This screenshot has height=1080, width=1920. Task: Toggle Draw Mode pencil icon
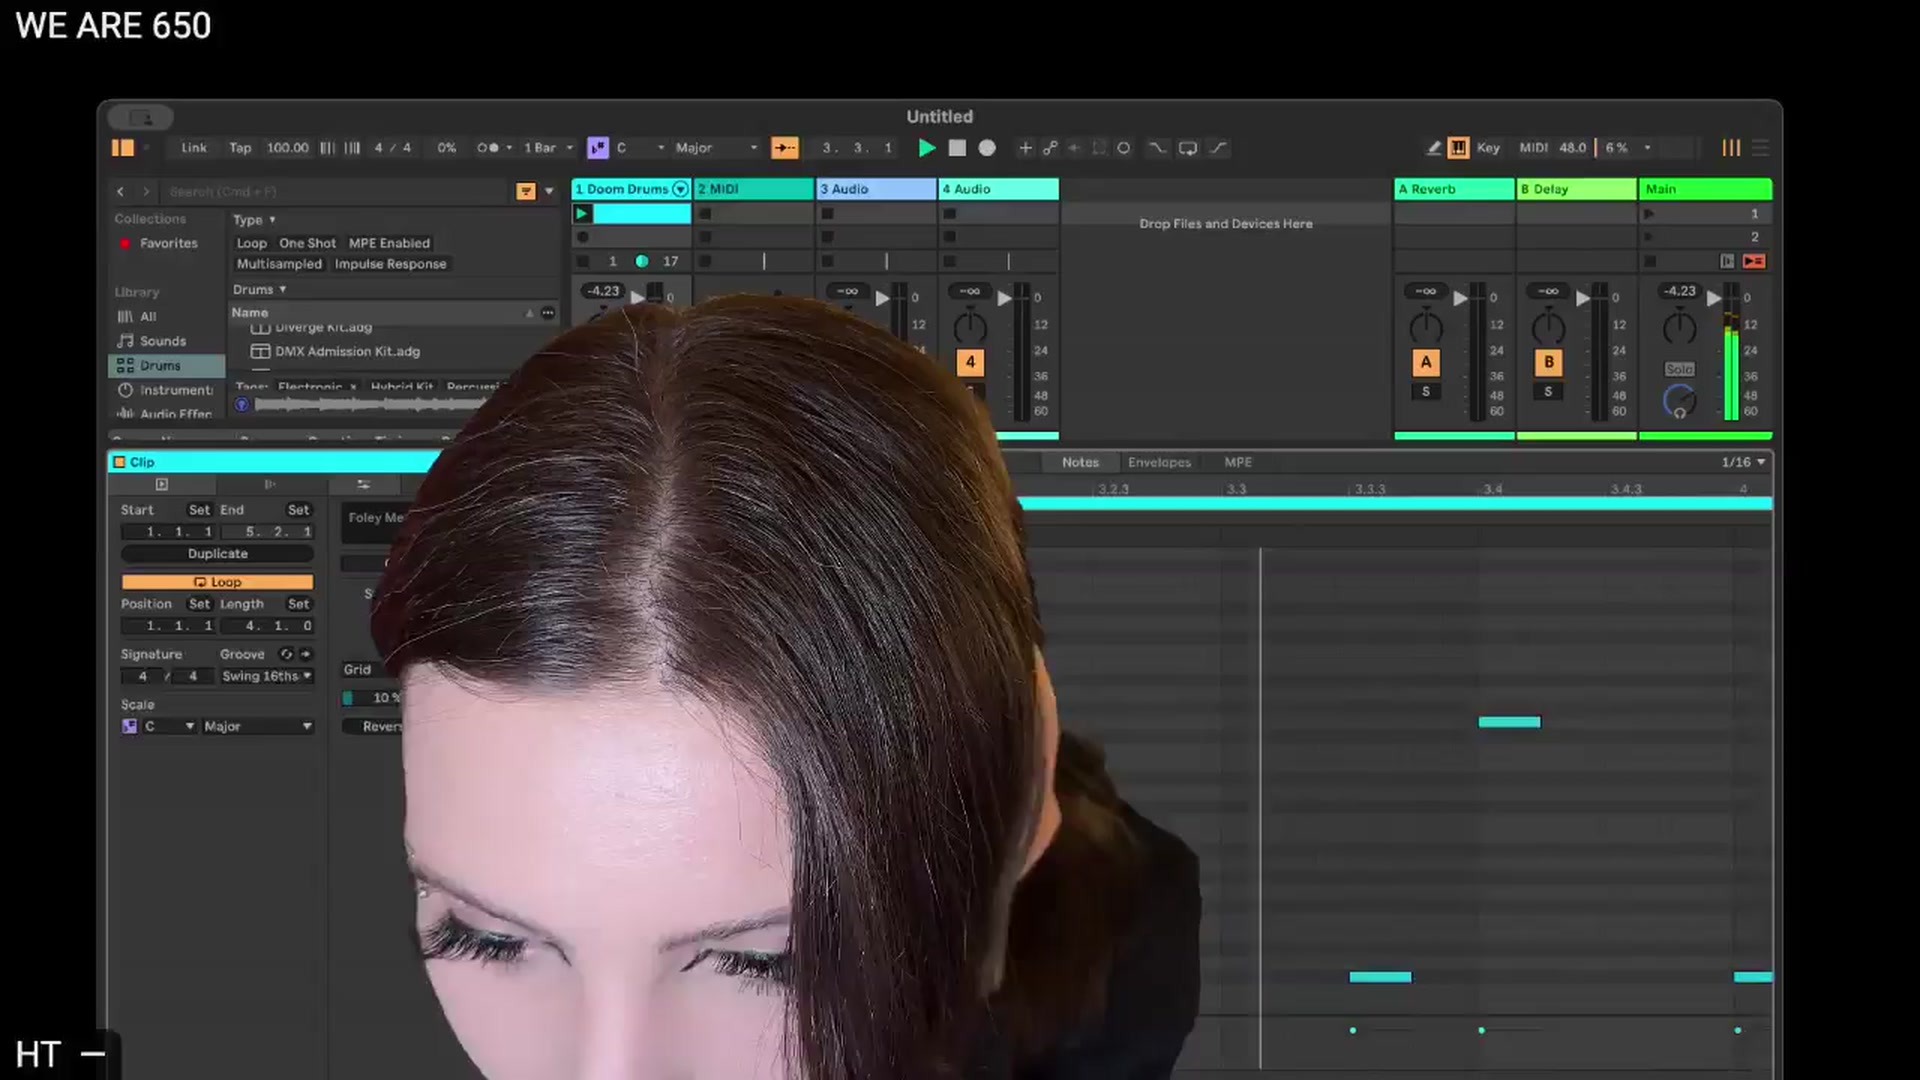[x=1433, y=148]
